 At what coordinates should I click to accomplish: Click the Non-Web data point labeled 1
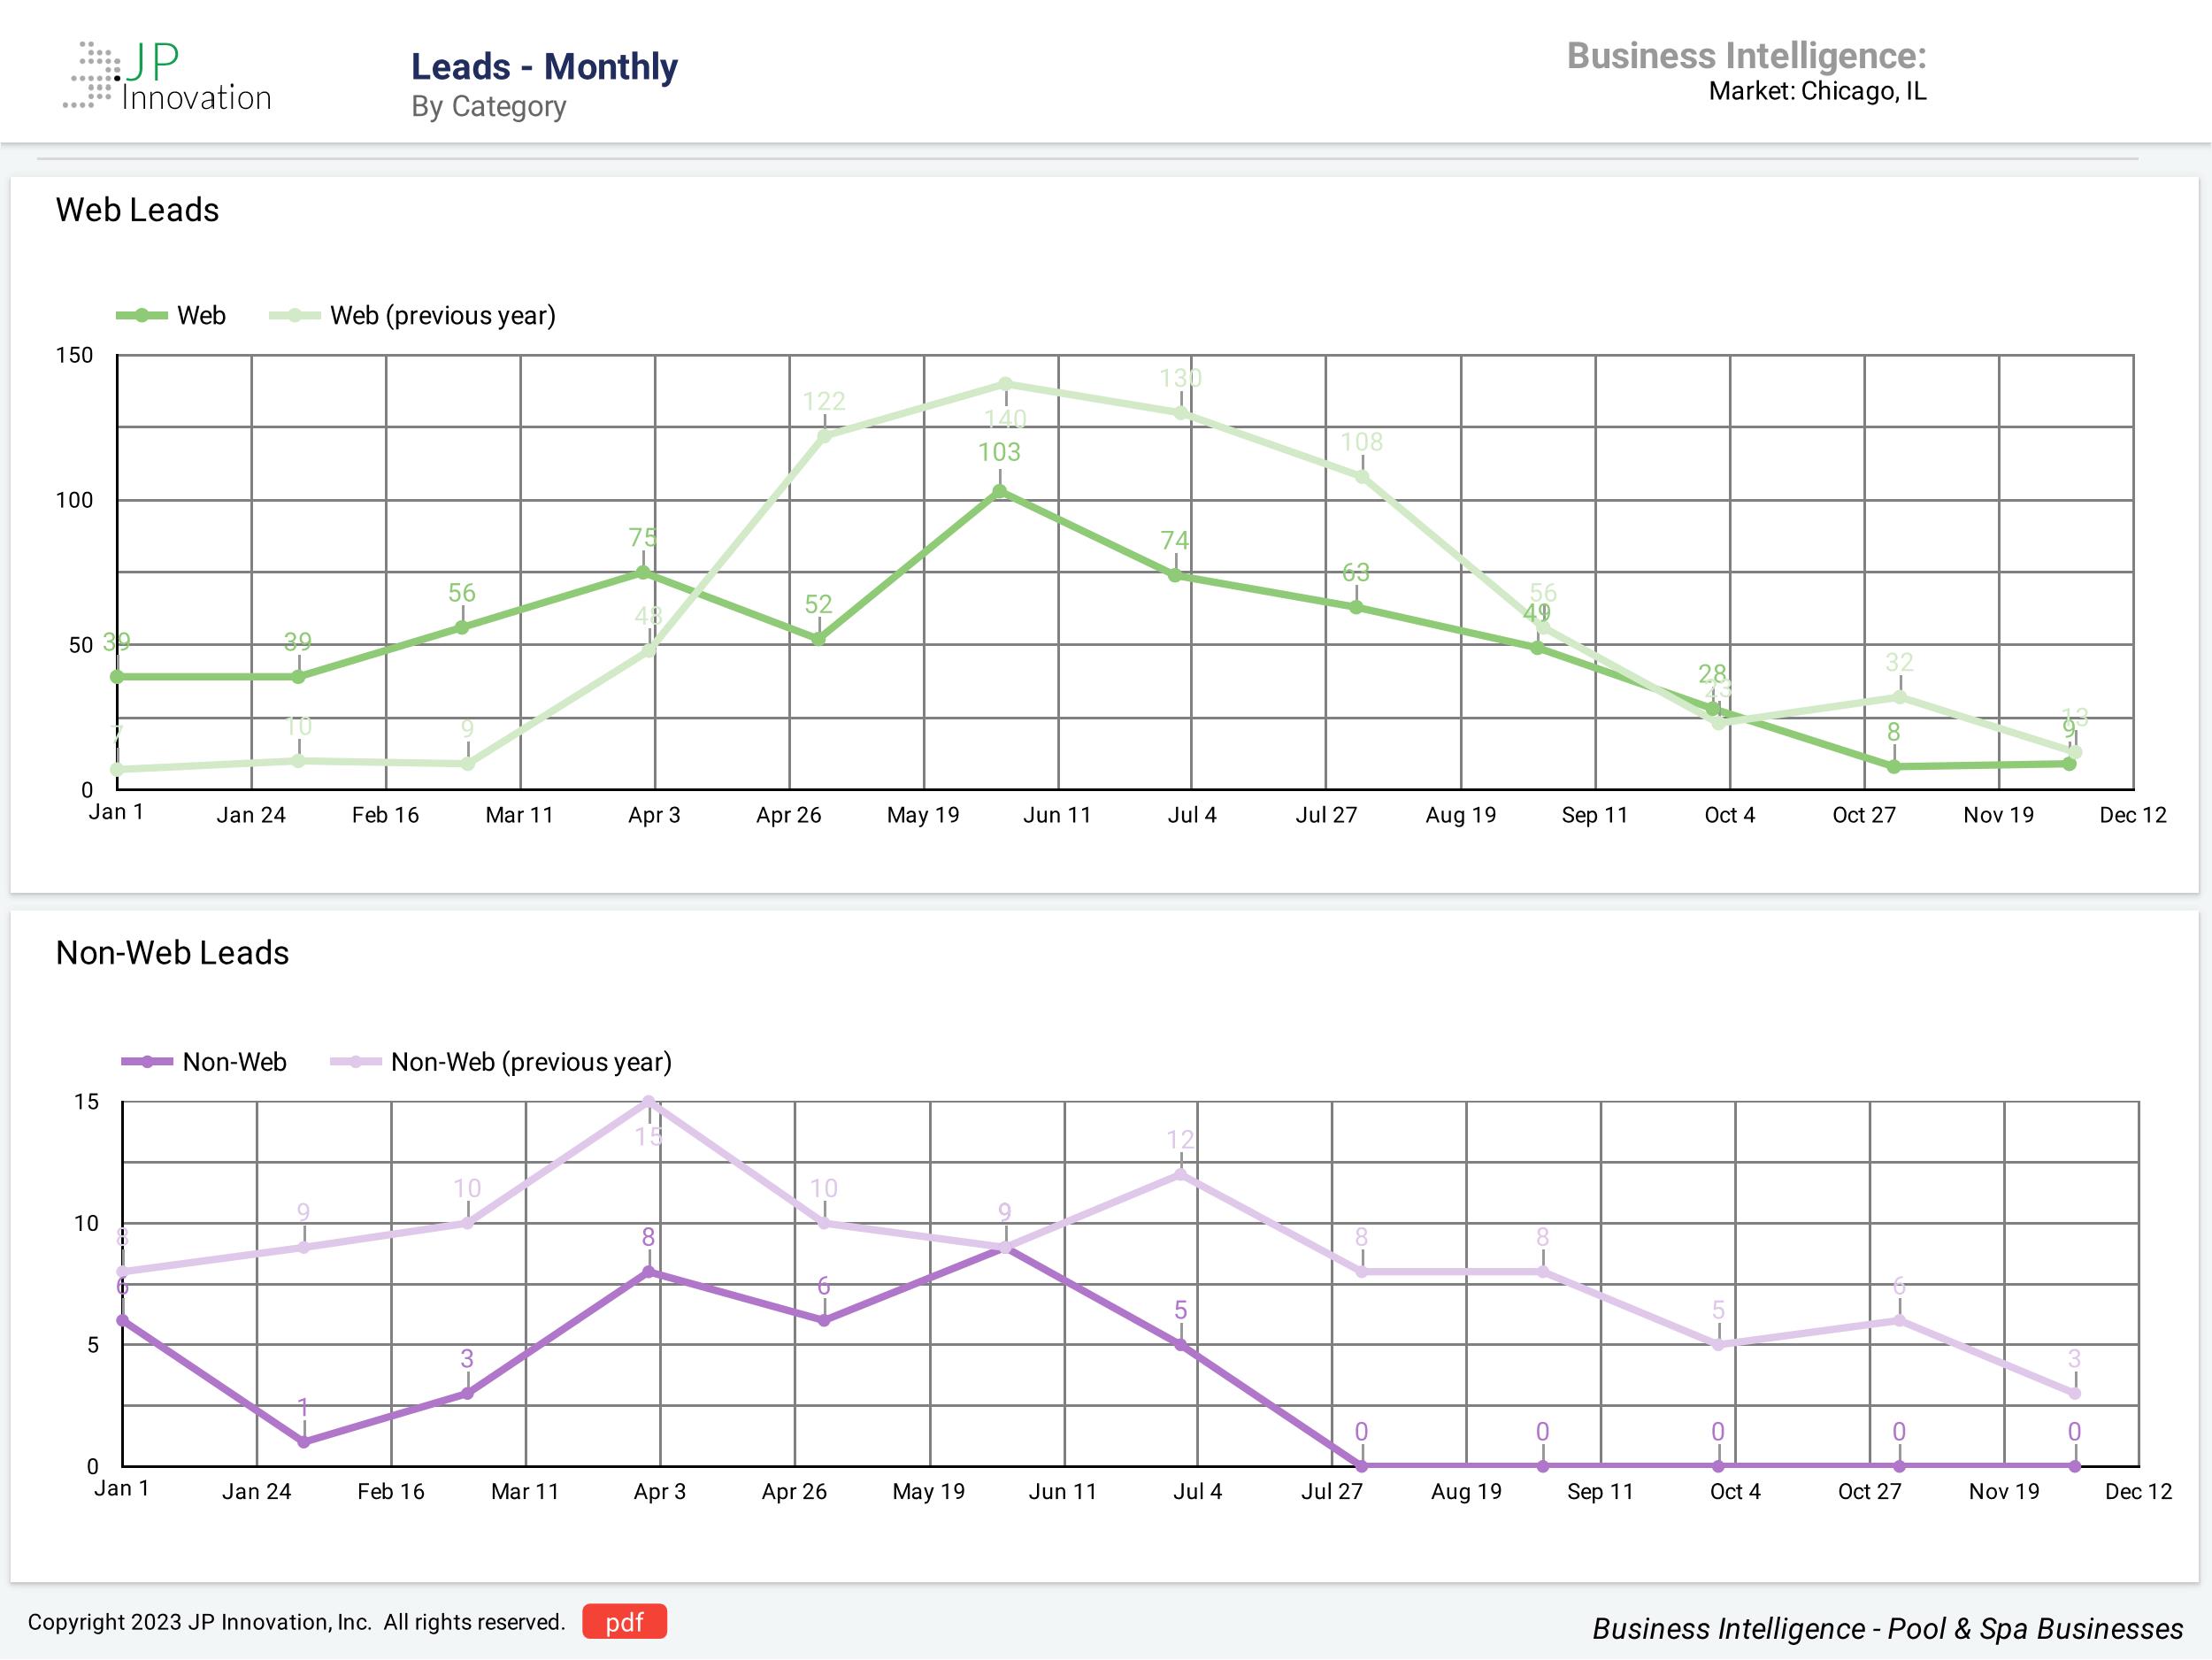coord(303,1443)
